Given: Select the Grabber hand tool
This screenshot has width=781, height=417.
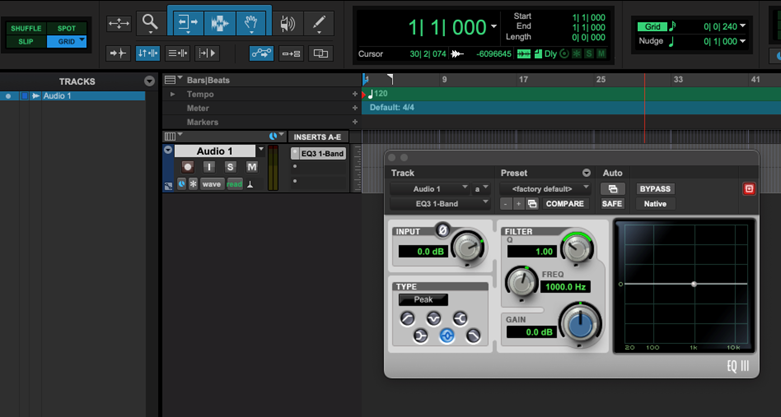Looking at the screenshot, I should (251, 23).
